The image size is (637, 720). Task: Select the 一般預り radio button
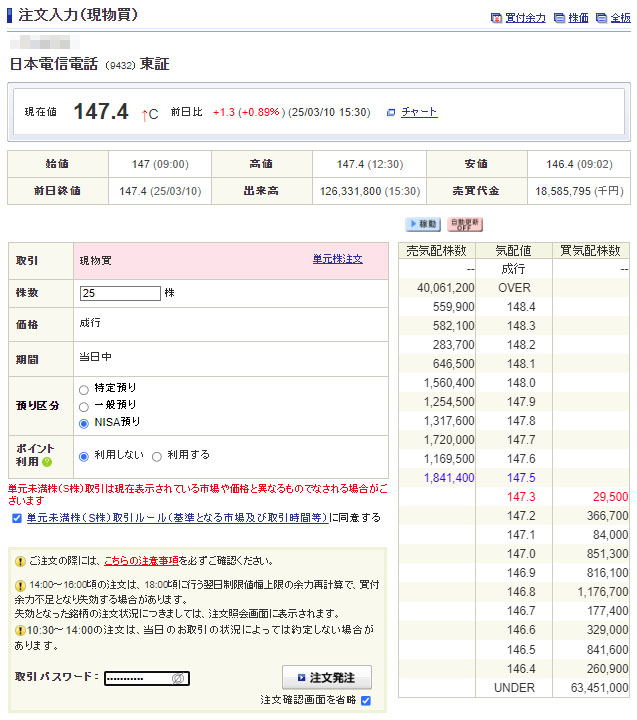click(x=84, y=405)
